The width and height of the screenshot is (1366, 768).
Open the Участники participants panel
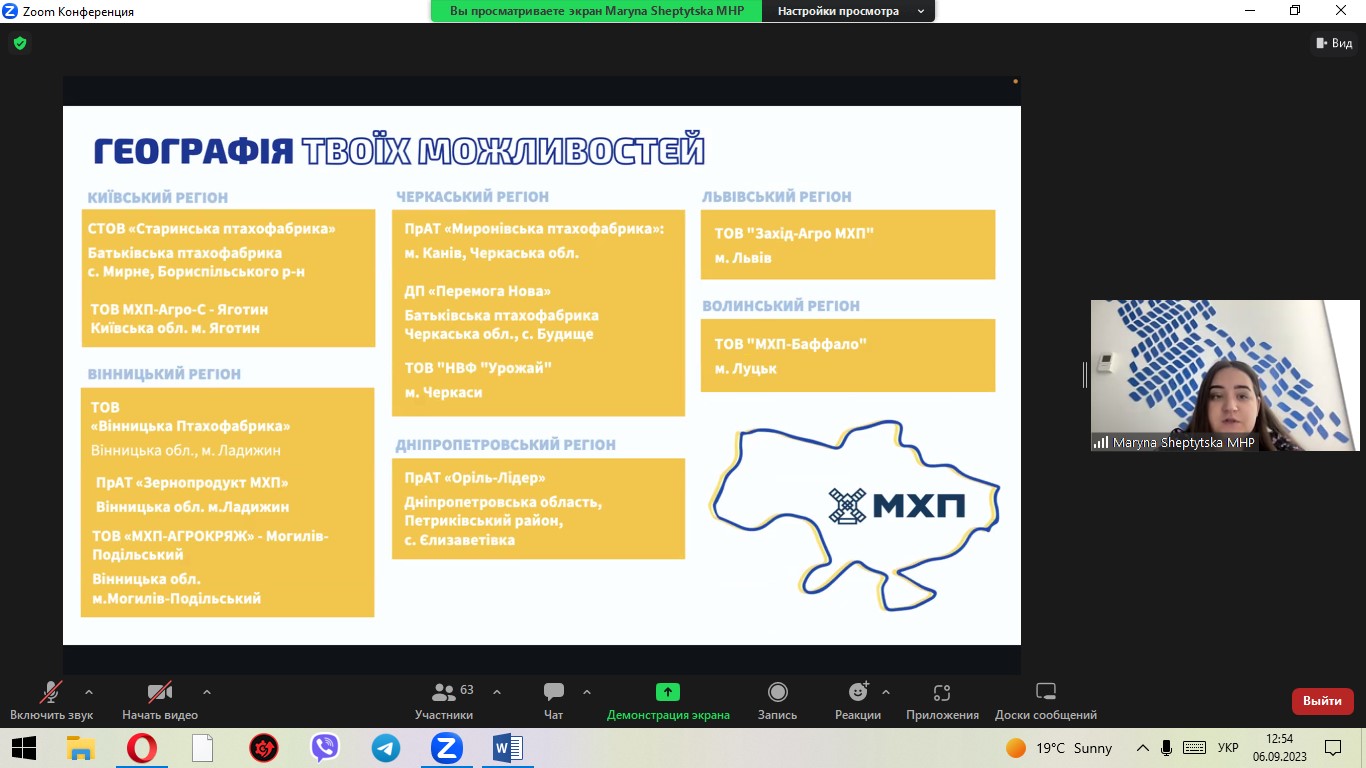(x=444, y=700)
